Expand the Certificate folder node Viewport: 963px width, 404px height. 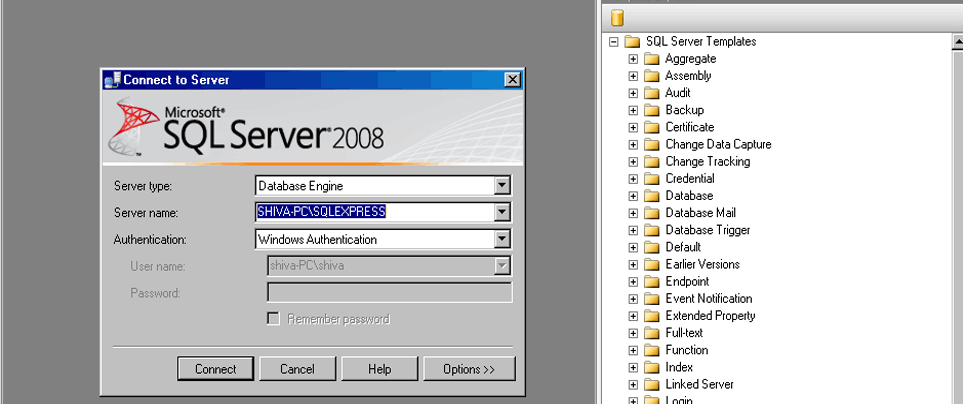click(x=633, y=128)
